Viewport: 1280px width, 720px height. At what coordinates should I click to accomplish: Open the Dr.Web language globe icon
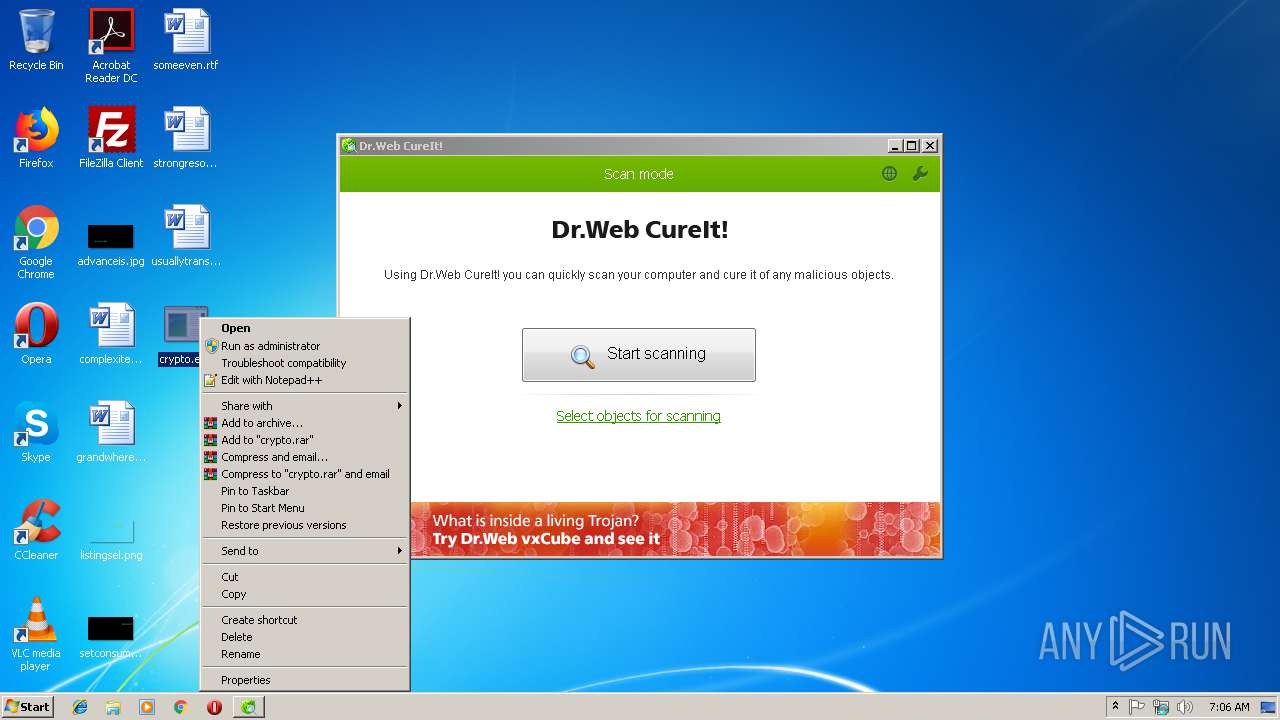[889, 174]
